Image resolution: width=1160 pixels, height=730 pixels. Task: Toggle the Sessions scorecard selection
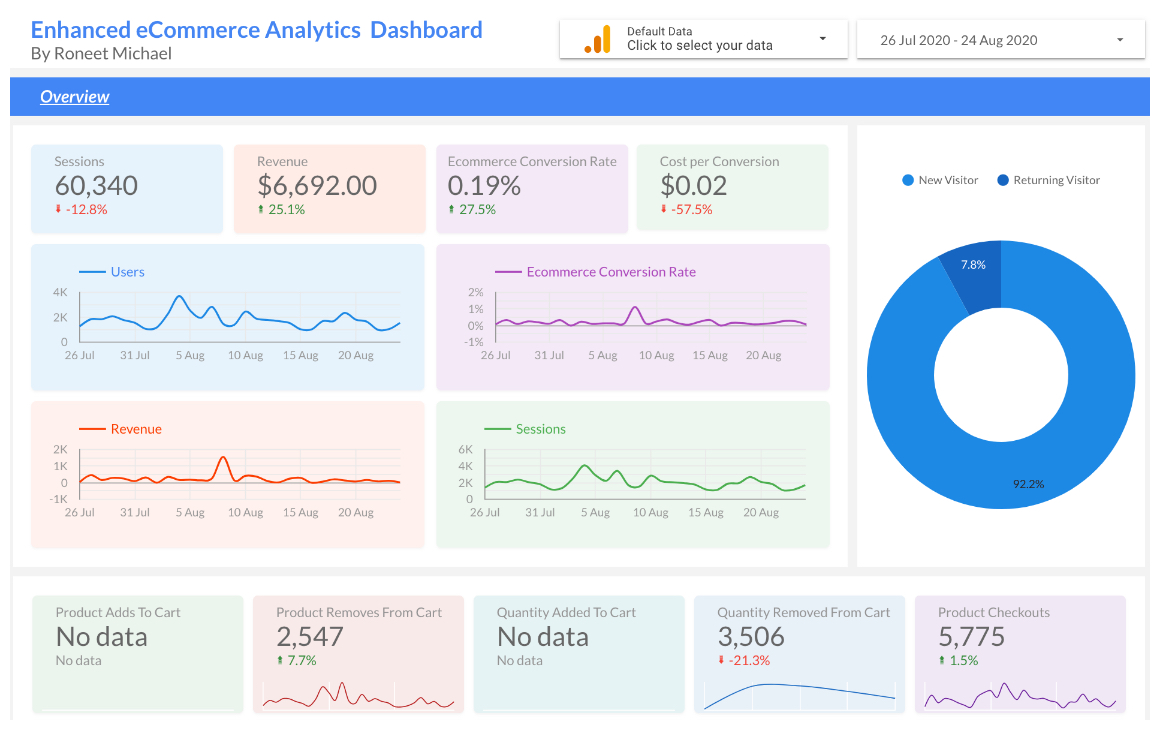[x=127, y=188]
